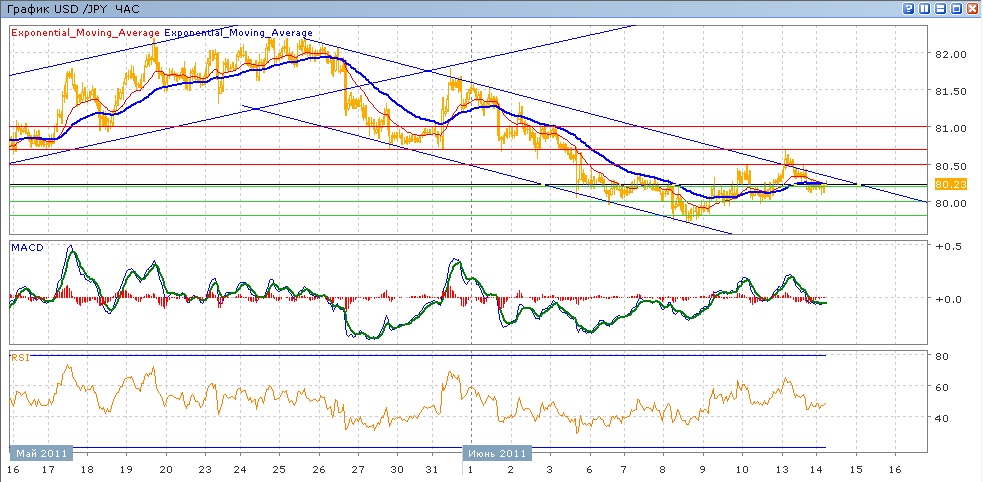Close the USD/JPY chart window
Screen dimensions: 983x482
pyautogui.click(x=973, y=8)
